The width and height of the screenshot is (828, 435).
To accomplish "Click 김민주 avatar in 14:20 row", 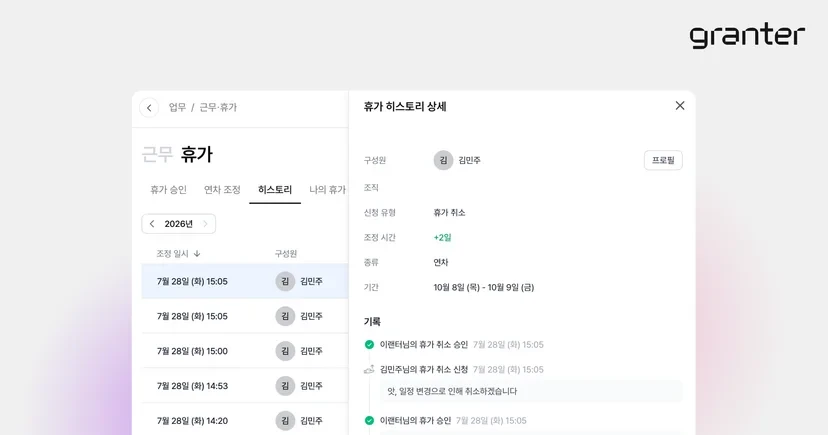I will tap(285, 421).
